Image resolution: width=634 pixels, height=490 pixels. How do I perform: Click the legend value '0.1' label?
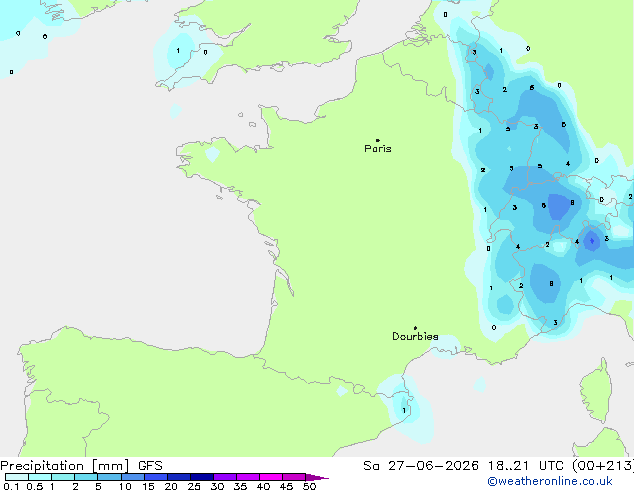tap(11, 486)
